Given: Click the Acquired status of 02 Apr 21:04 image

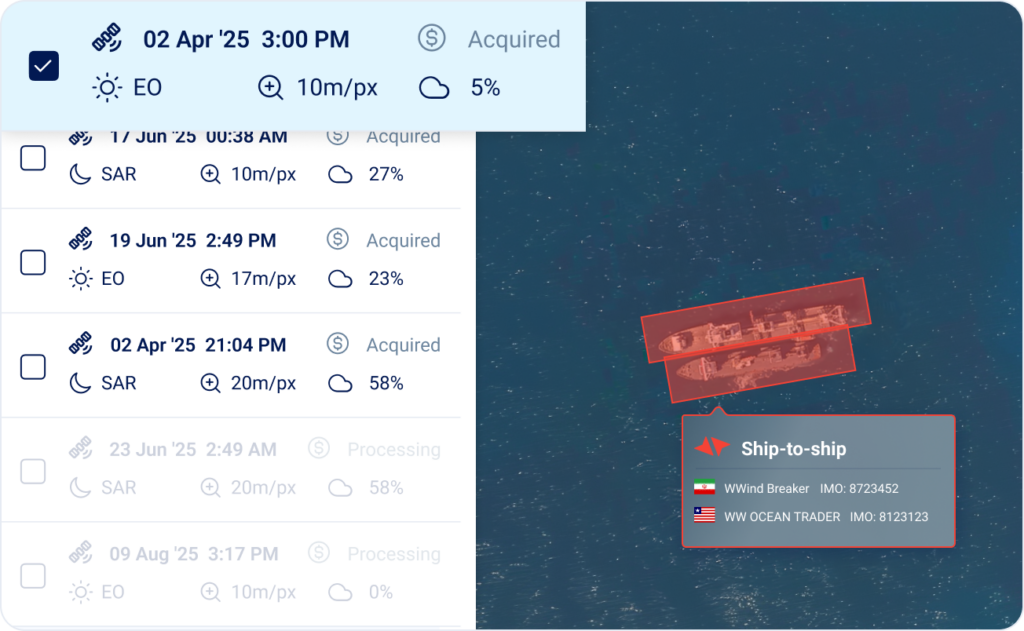Looking at the screenshot, I should tap(403, 345).
